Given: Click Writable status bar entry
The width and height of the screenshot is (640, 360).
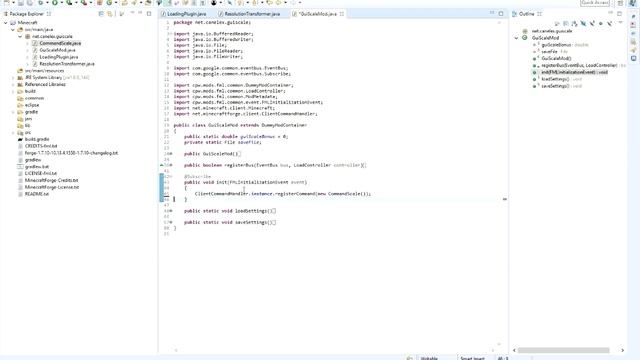Looking at the screenshot, I should tap(429, 358).
